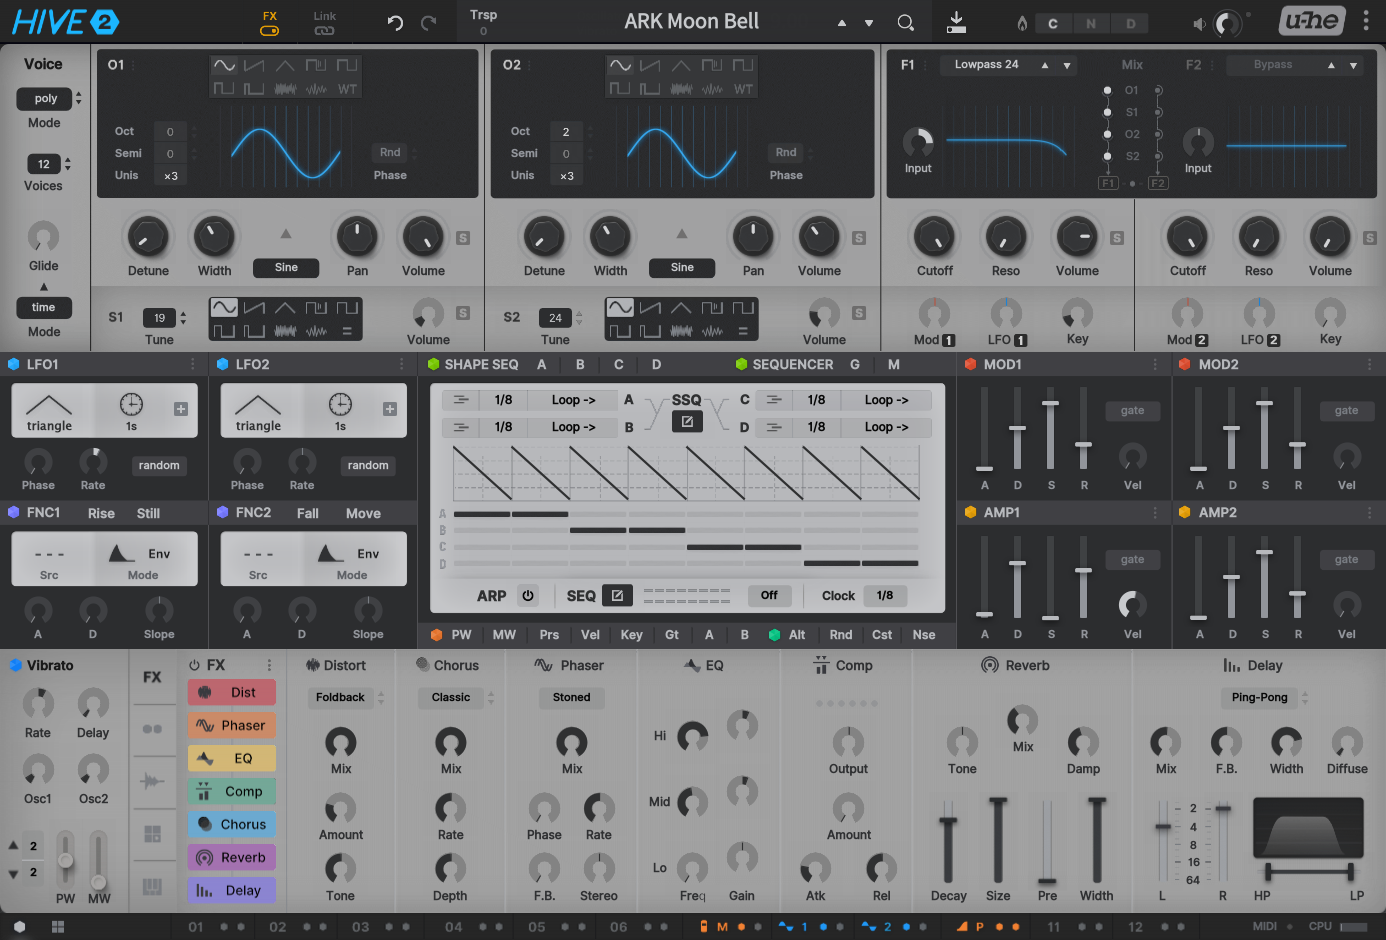Click the Phaser effect header icon
1386x940 pixels.
pyautogui.click(x=544, y=665)
